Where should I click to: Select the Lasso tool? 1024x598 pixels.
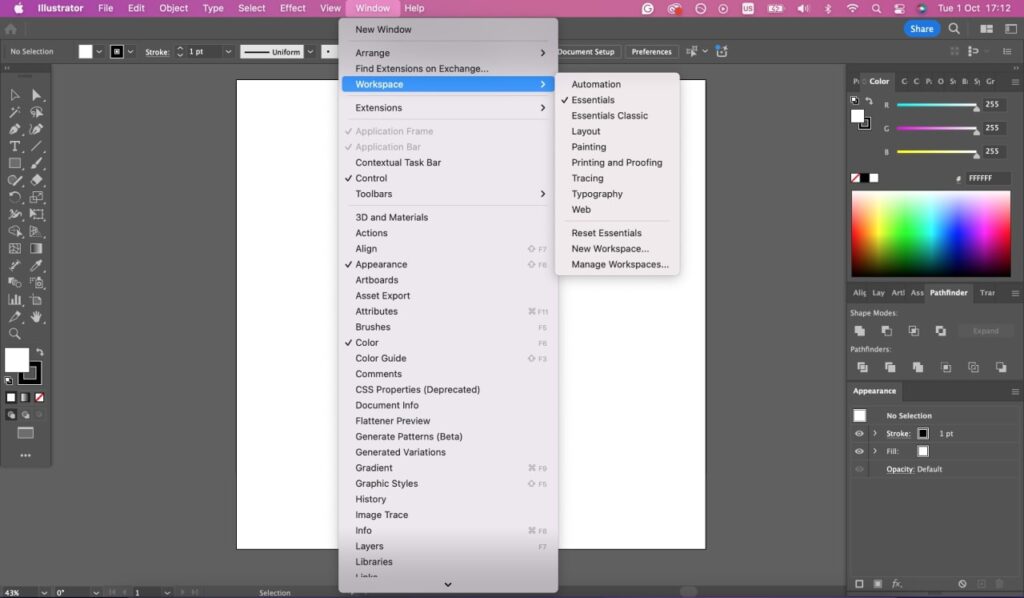[37, 112]
